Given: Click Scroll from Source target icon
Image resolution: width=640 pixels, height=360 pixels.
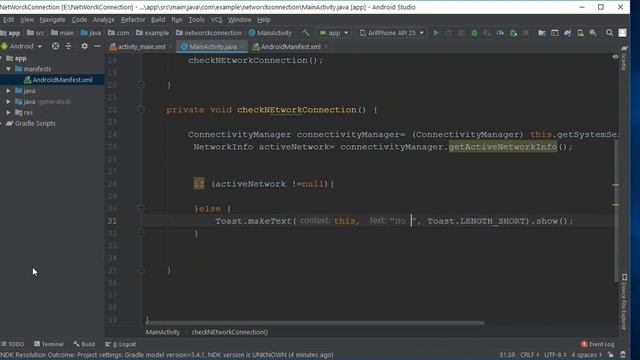Looking at the screenshot, I should coord(55,46).
